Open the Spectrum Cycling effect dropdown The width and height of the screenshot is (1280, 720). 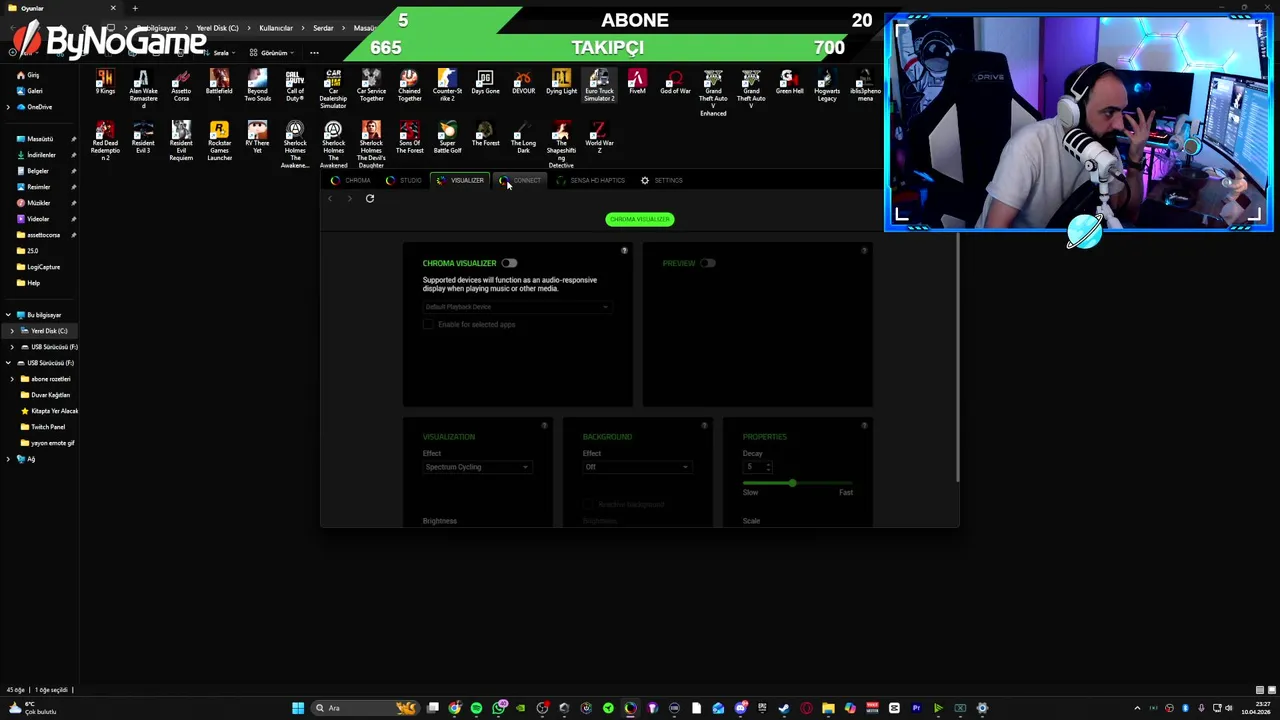coord(476,467)
